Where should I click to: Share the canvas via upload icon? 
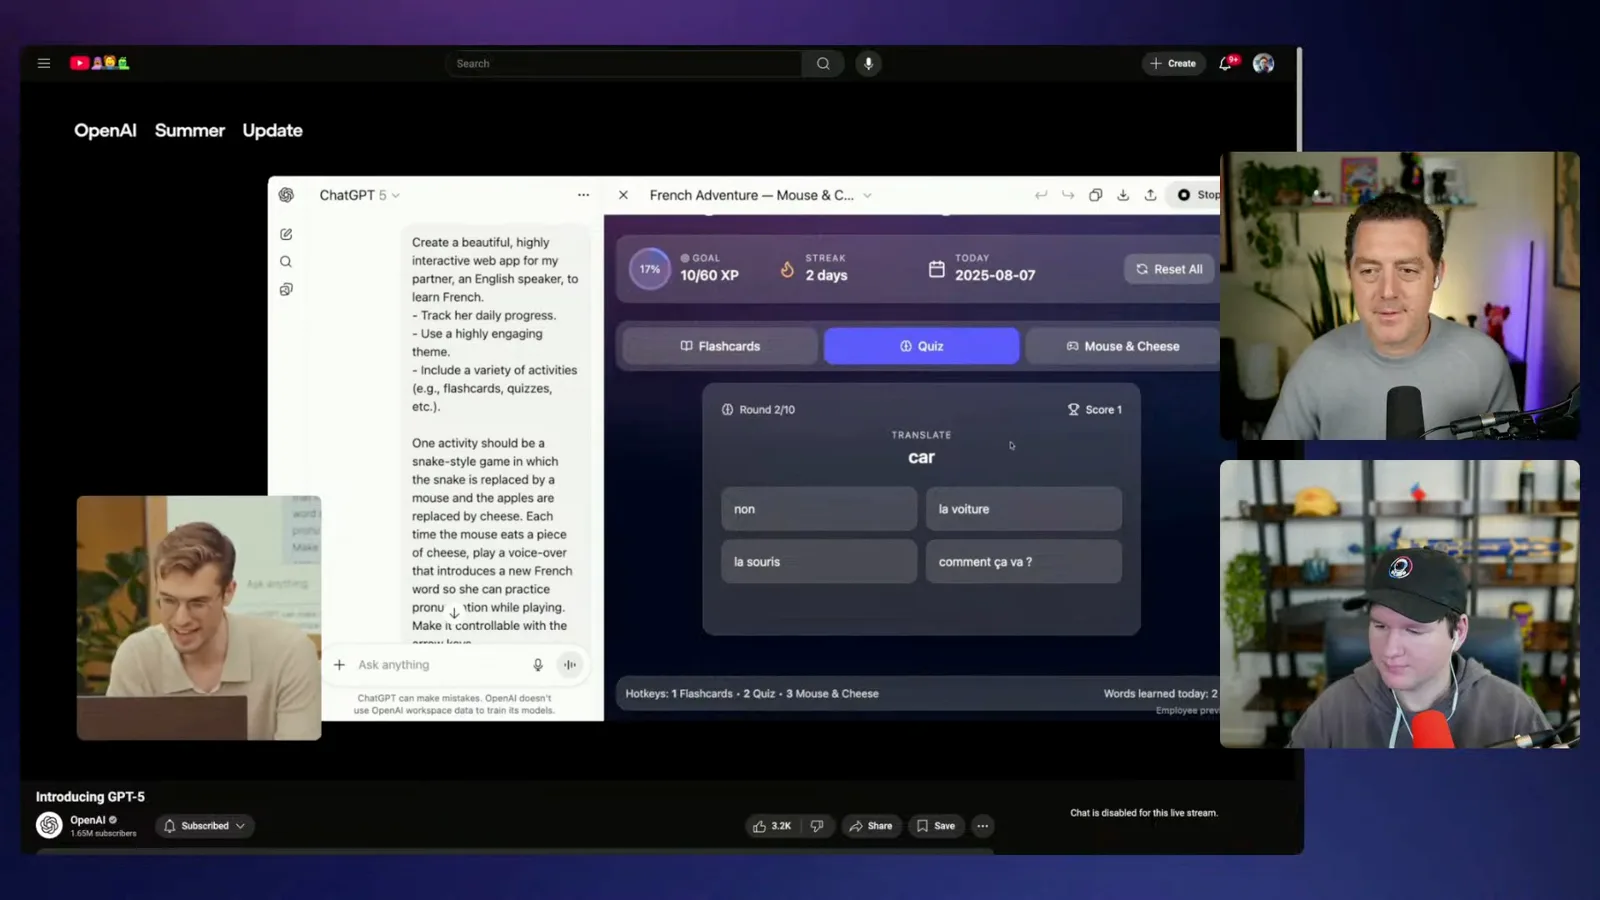tap(1150, 195)
